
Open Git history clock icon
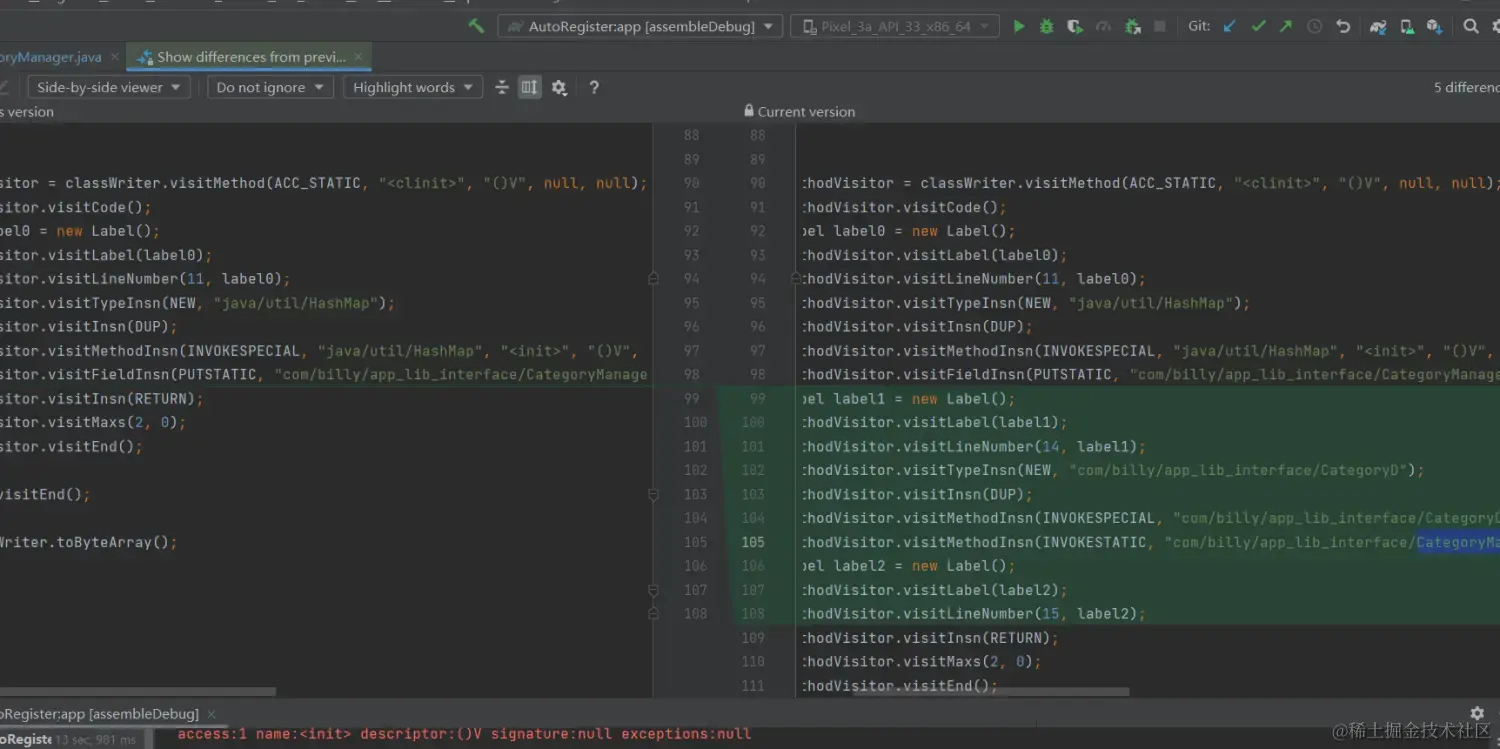[1314, 26]
